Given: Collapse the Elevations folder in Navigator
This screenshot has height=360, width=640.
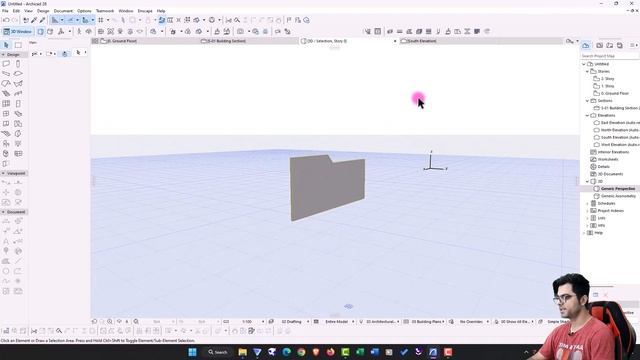Looking at the screenshot, I should [x=587, y=116].
